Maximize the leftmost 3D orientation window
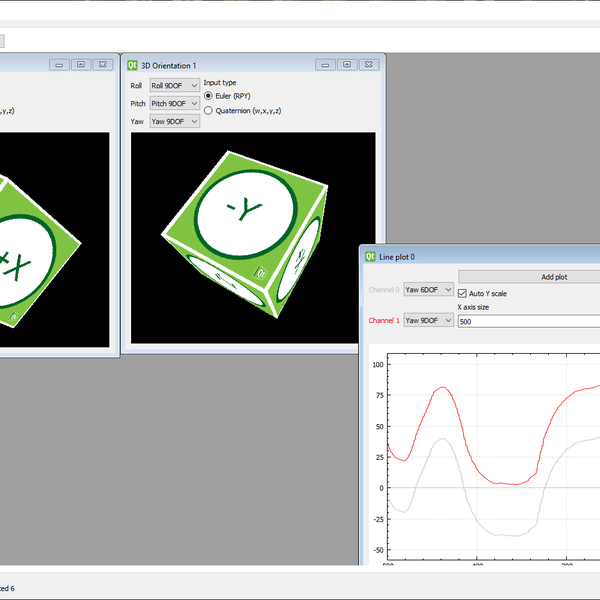This screenshot has width=600, height=600. click(x=80, y=65)
